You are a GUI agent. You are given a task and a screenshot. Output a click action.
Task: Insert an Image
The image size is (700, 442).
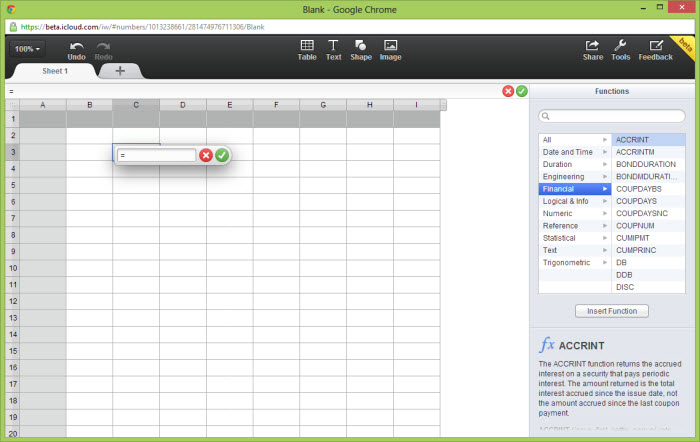[391, 50]
